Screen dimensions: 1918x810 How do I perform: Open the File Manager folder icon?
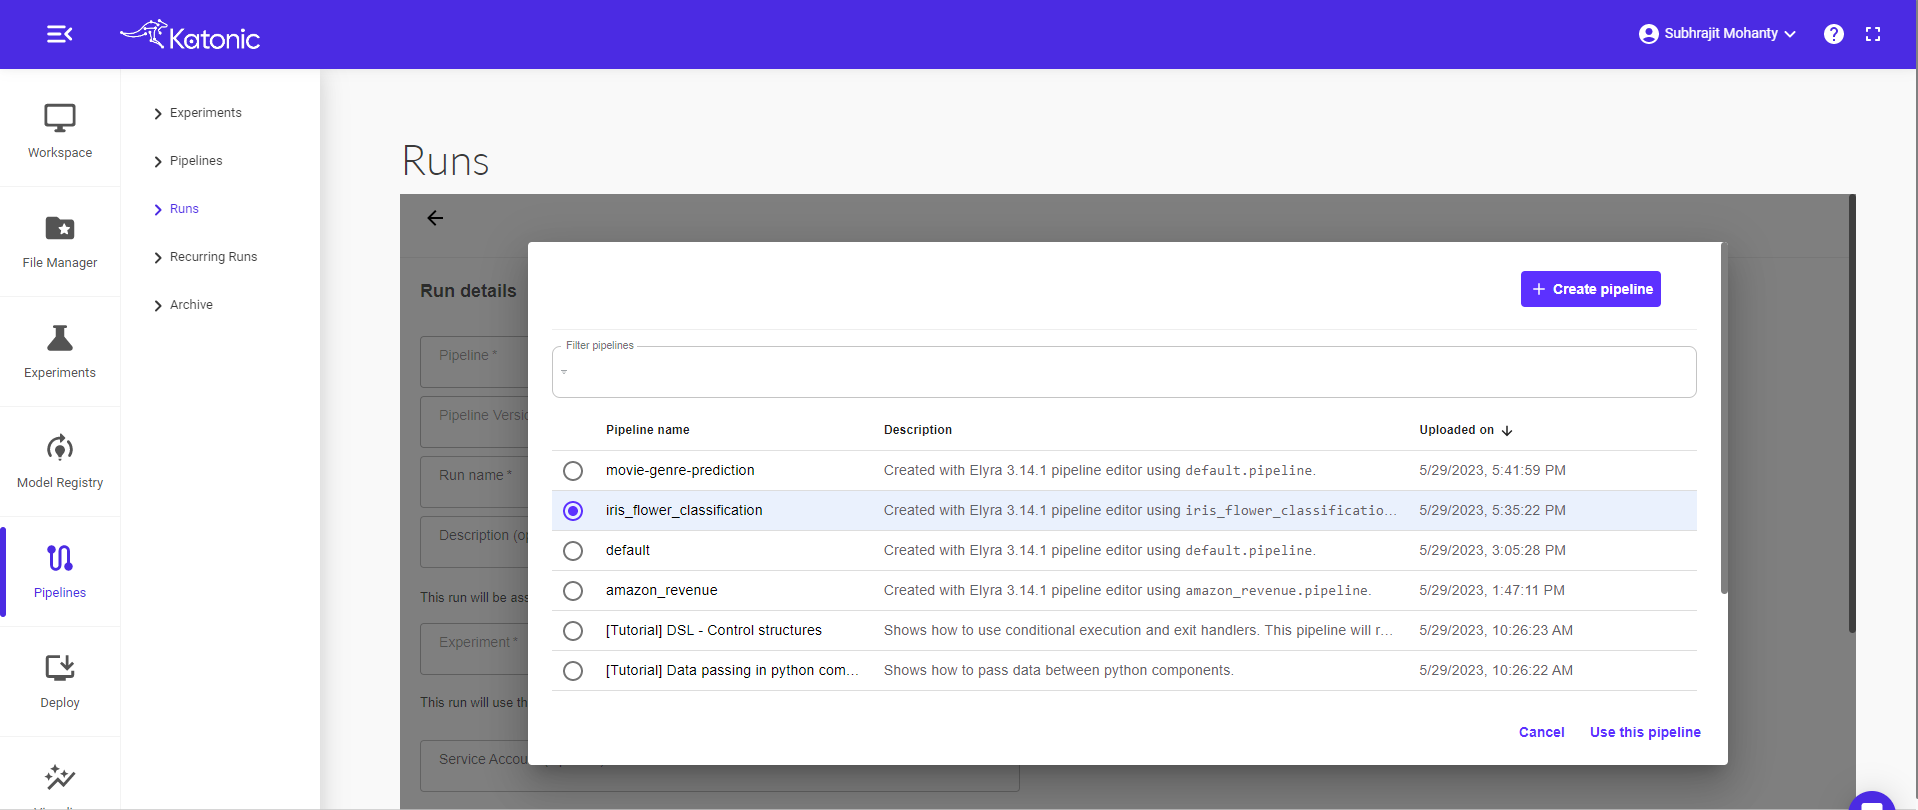(60, 228)
